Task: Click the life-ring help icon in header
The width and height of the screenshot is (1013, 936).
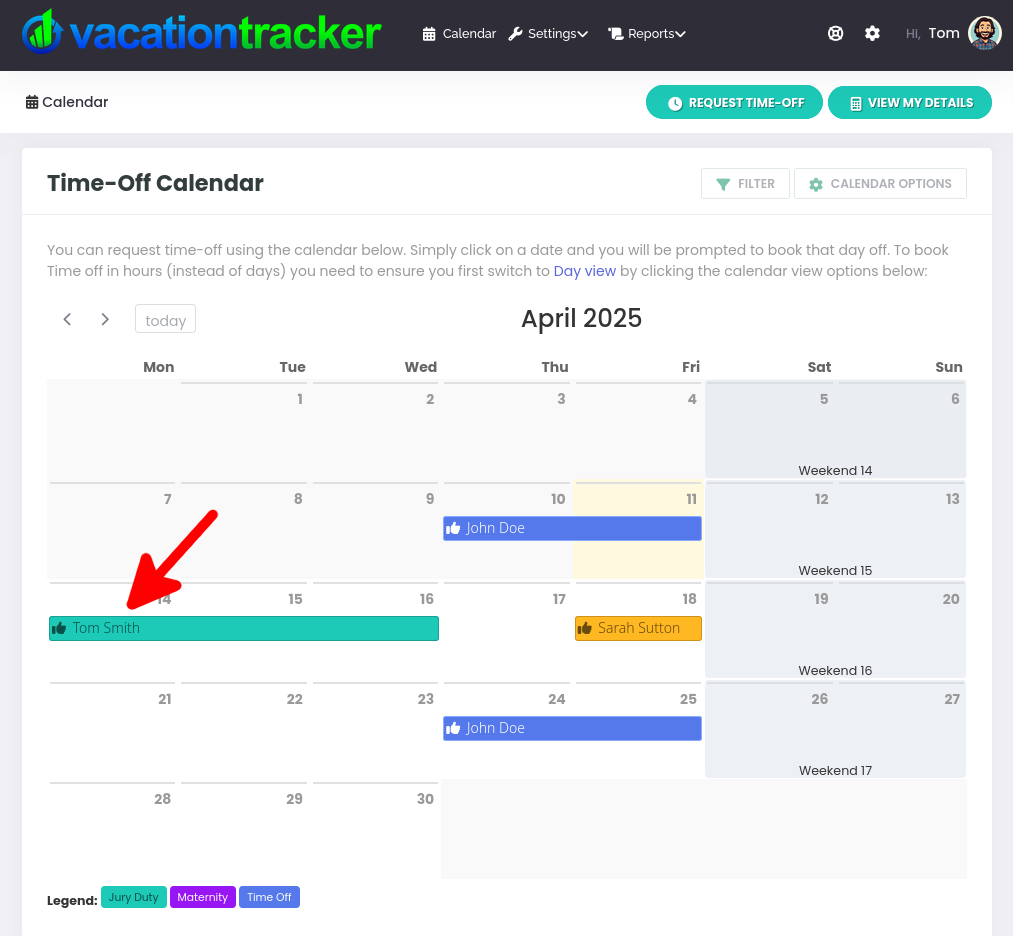Action: [x=836, y=33]
